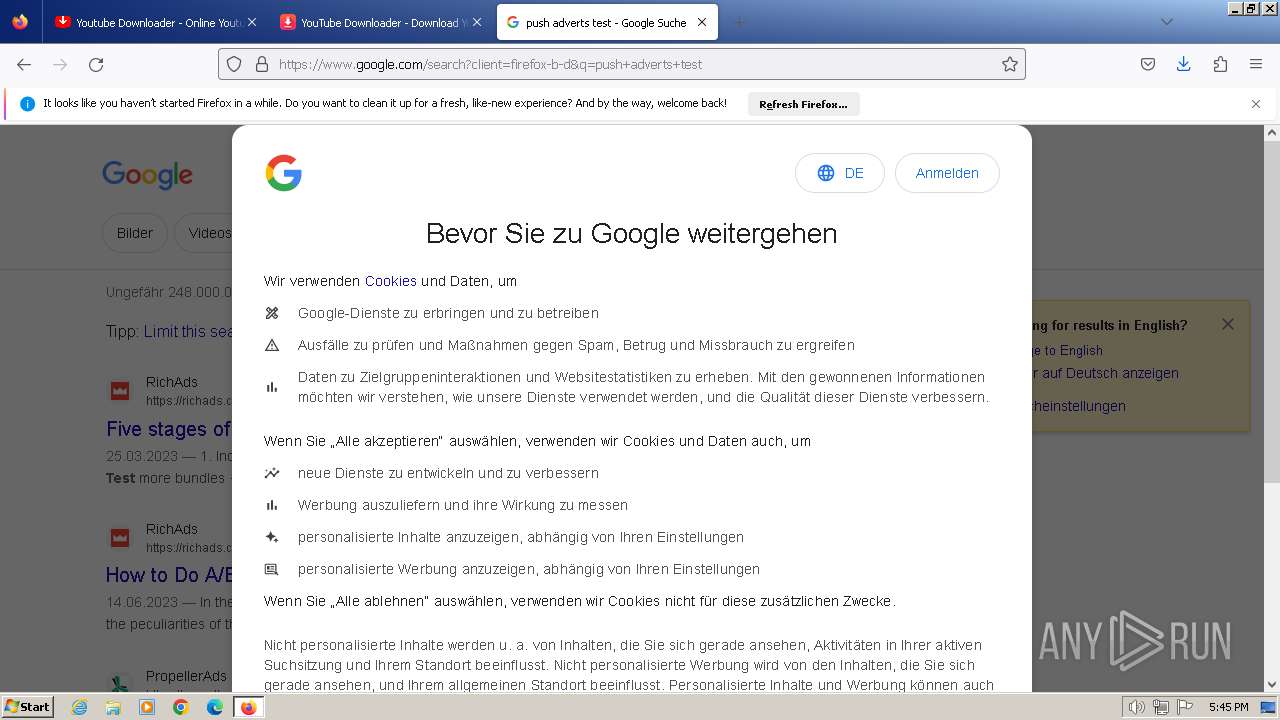Click the PropellerAds result title

pyautogui.click(x=186, y=676)
